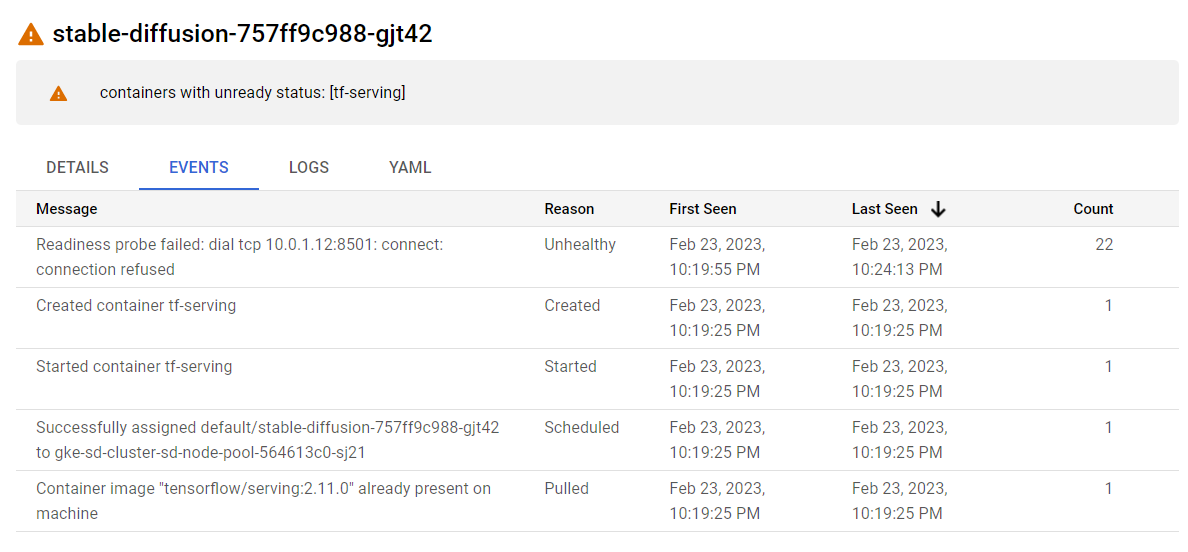Click the Created container tf-serving message
1188x552 pixels.
tap(136, 305)
